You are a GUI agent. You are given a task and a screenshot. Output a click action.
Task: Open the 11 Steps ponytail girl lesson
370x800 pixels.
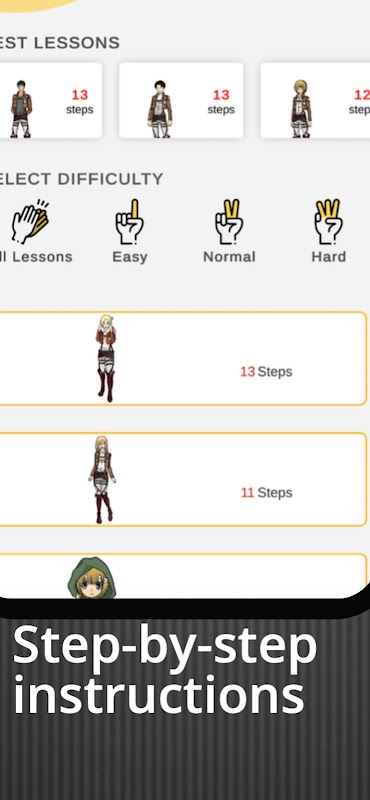pyautogui.click(x=183, y=479)
